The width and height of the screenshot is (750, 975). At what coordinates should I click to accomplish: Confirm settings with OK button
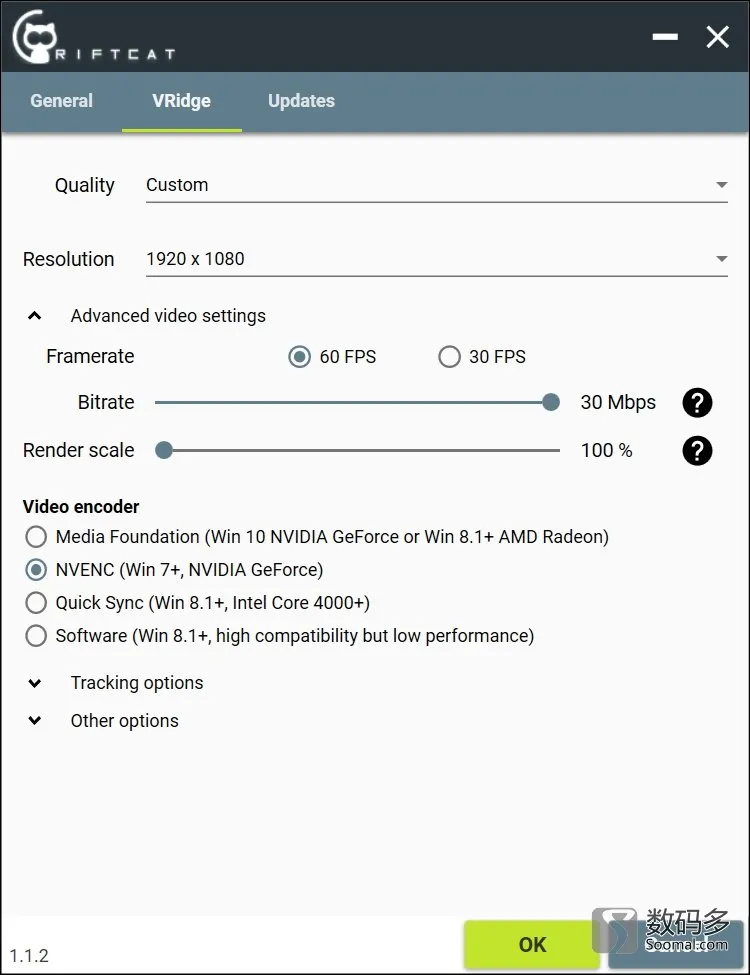tap(532, 945)
